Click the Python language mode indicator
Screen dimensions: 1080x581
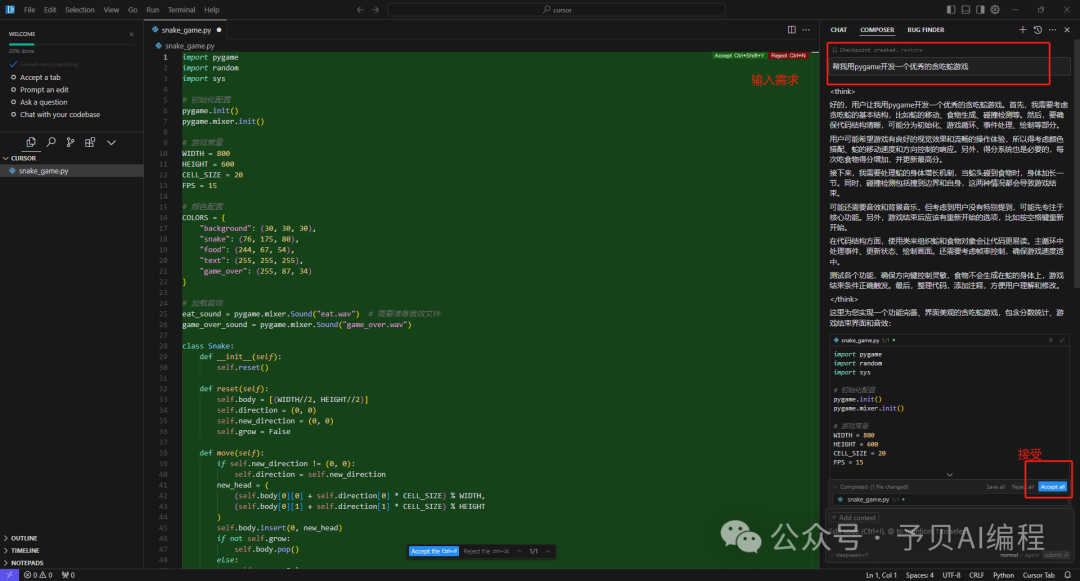[1003, 575]
